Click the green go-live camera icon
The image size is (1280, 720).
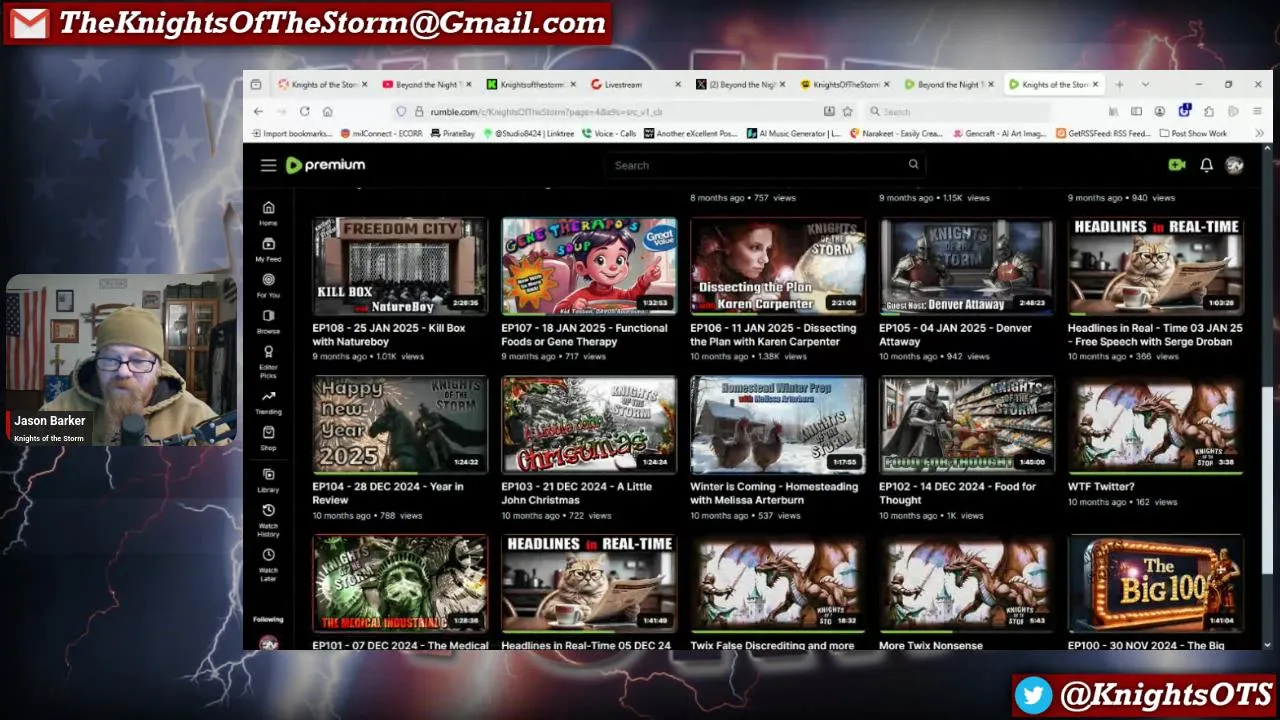tap(1177, 165)
